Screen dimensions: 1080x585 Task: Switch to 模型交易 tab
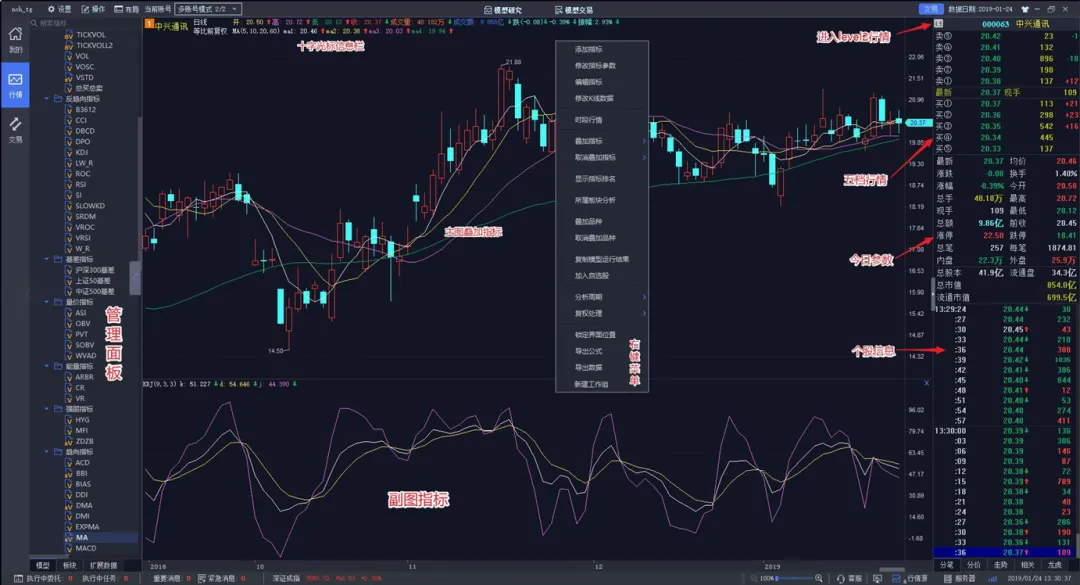(x=574, y=10)
